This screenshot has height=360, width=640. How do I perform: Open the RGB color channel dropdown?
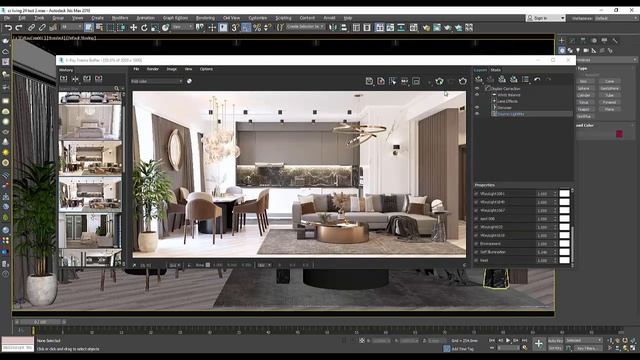pos(156,81)
